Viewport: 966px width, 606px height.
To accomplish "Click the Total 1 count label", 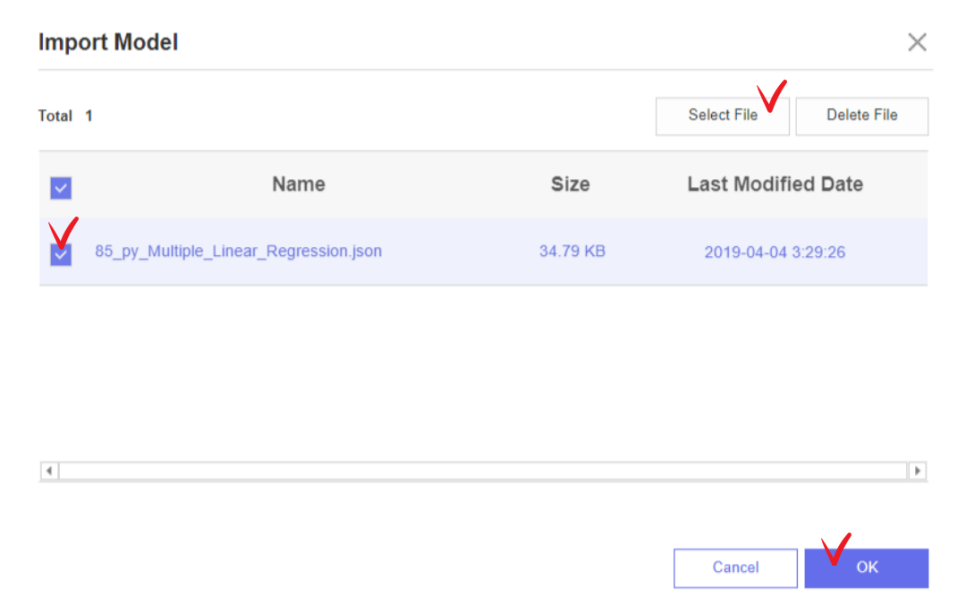I will tap(65, 116).
